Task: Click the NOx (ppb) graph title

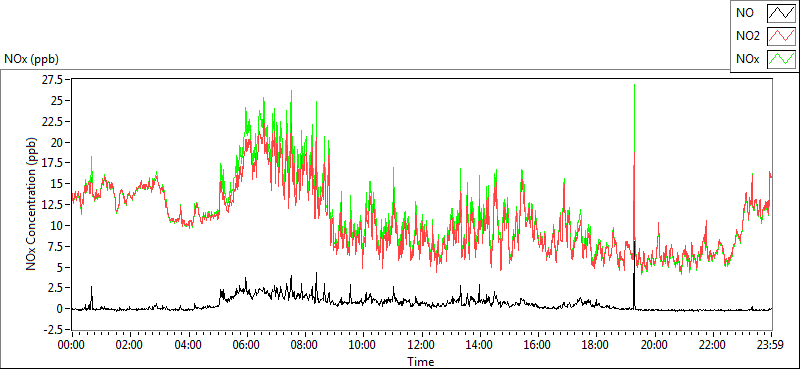Action: [x=32, y=59]
